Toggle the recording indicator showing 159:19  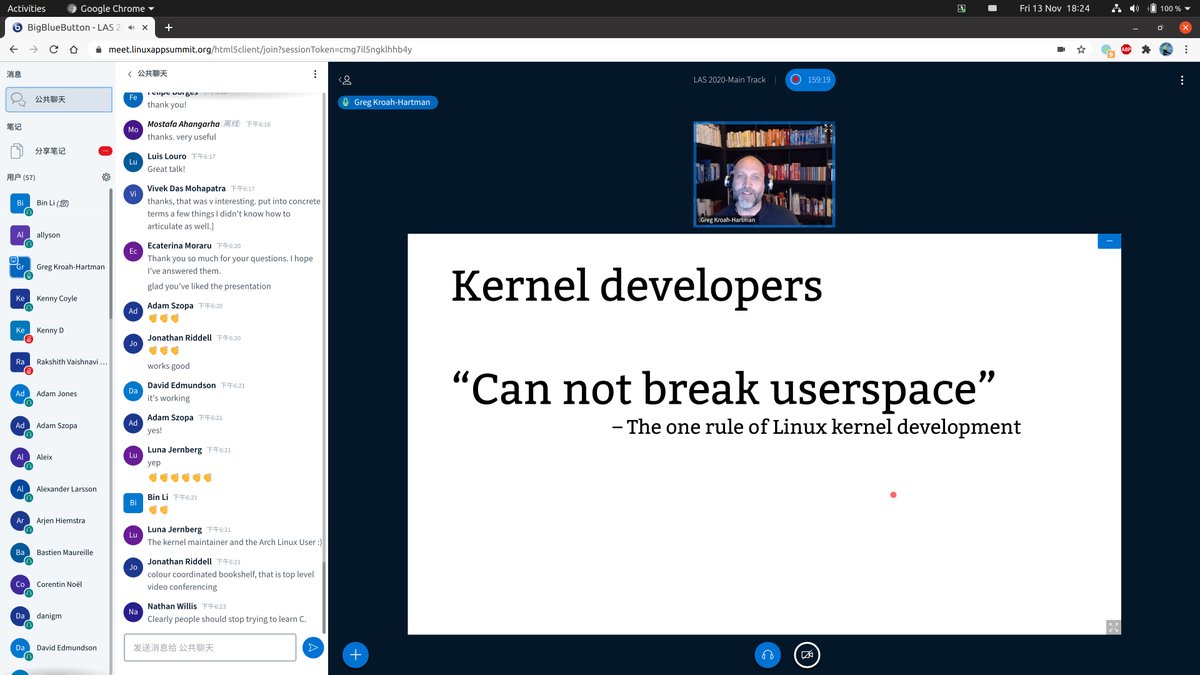(810, 79)
